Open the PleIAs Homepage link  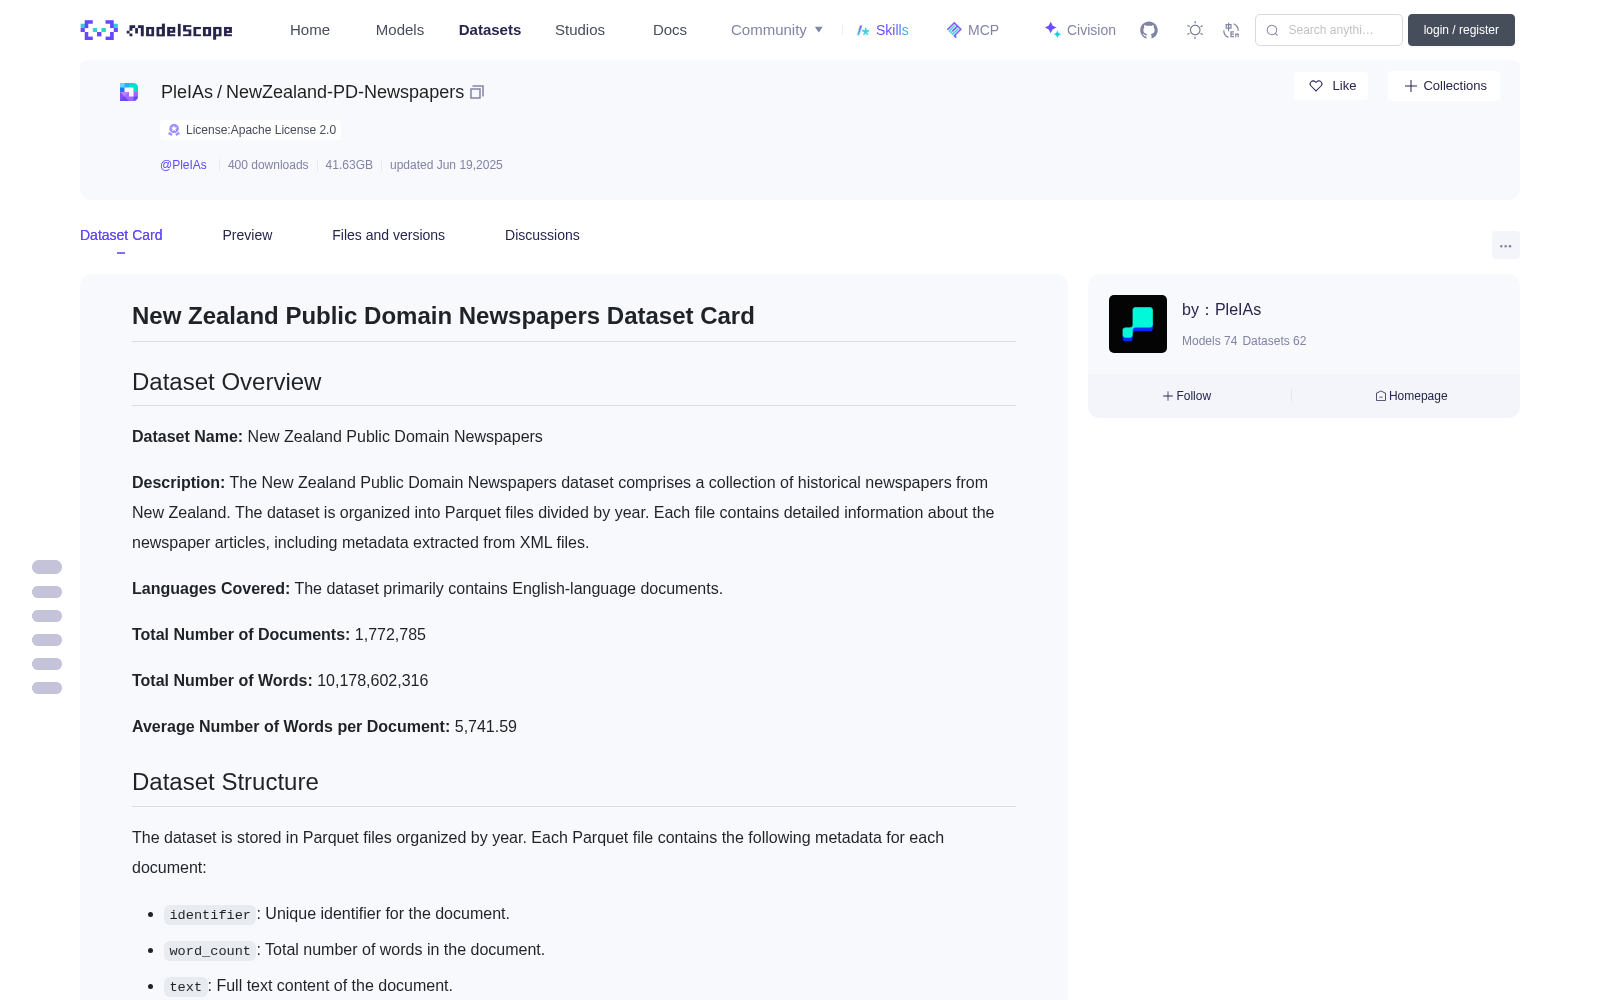click(1411, 396)
